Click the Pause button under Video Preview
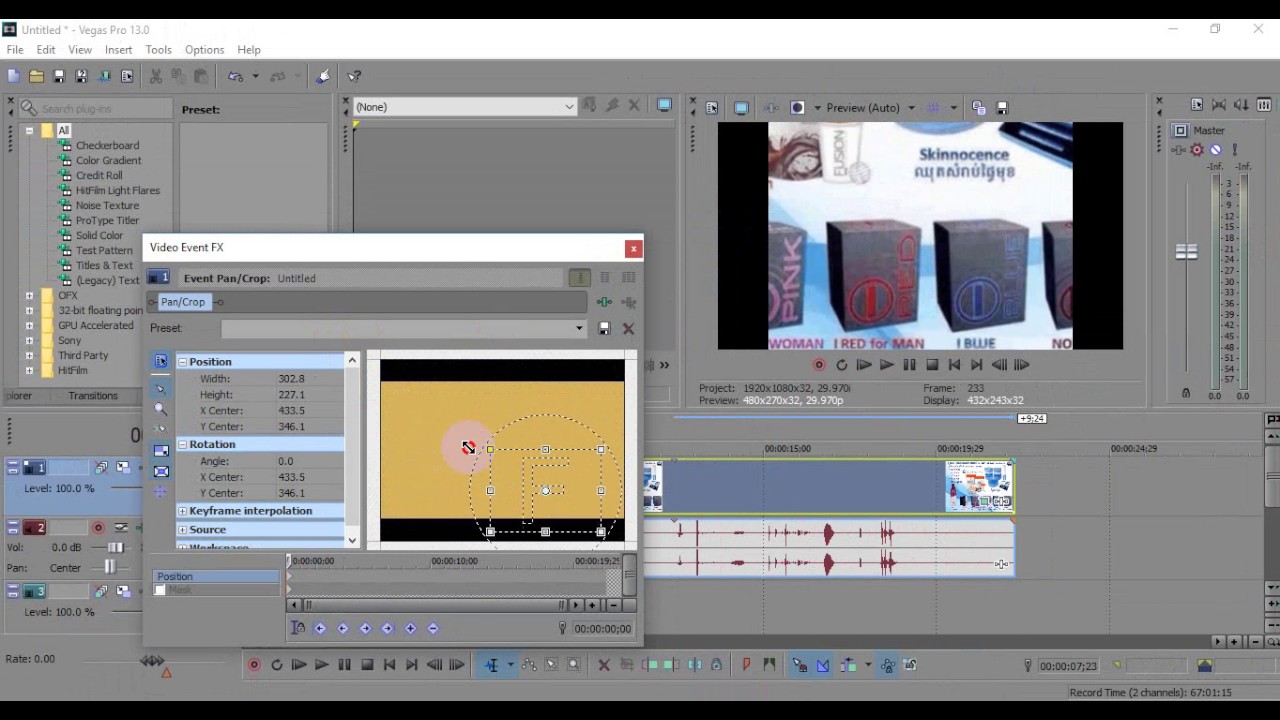The width and height of the screenshot is (1280, 720). pos(909,365)
